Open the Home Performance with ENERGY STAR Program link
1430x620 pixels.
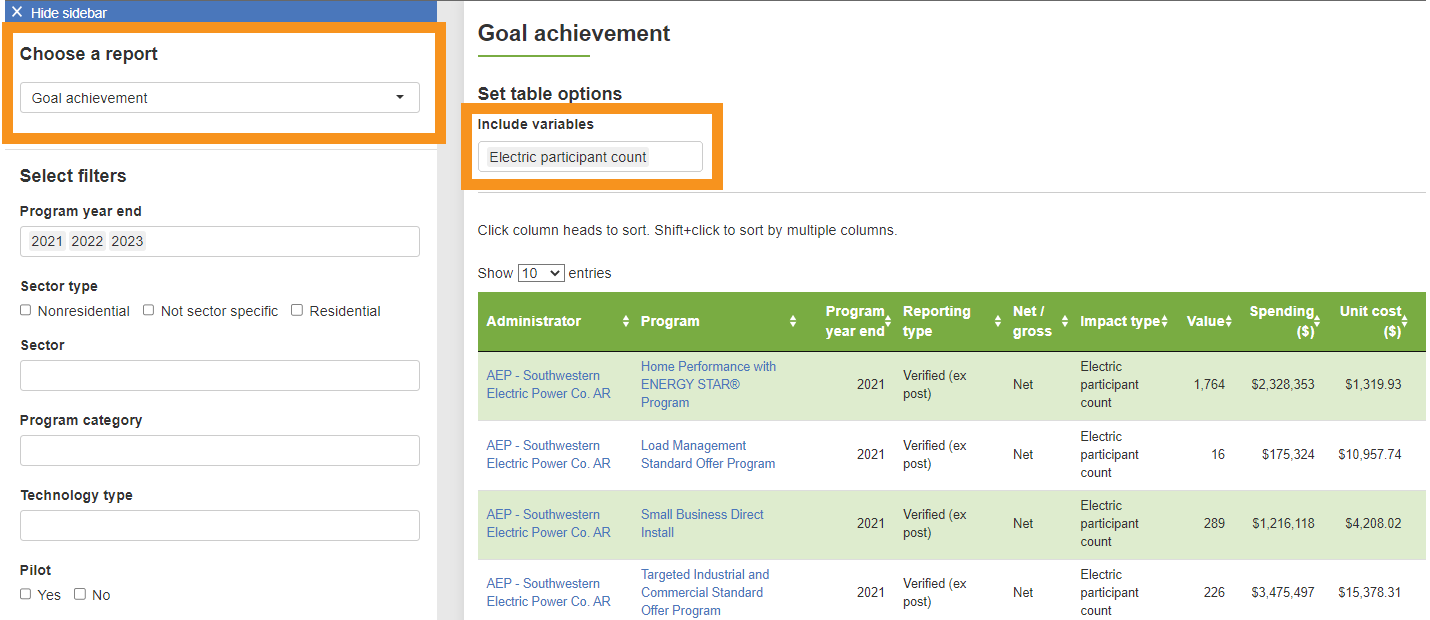[x=708, y=384]
